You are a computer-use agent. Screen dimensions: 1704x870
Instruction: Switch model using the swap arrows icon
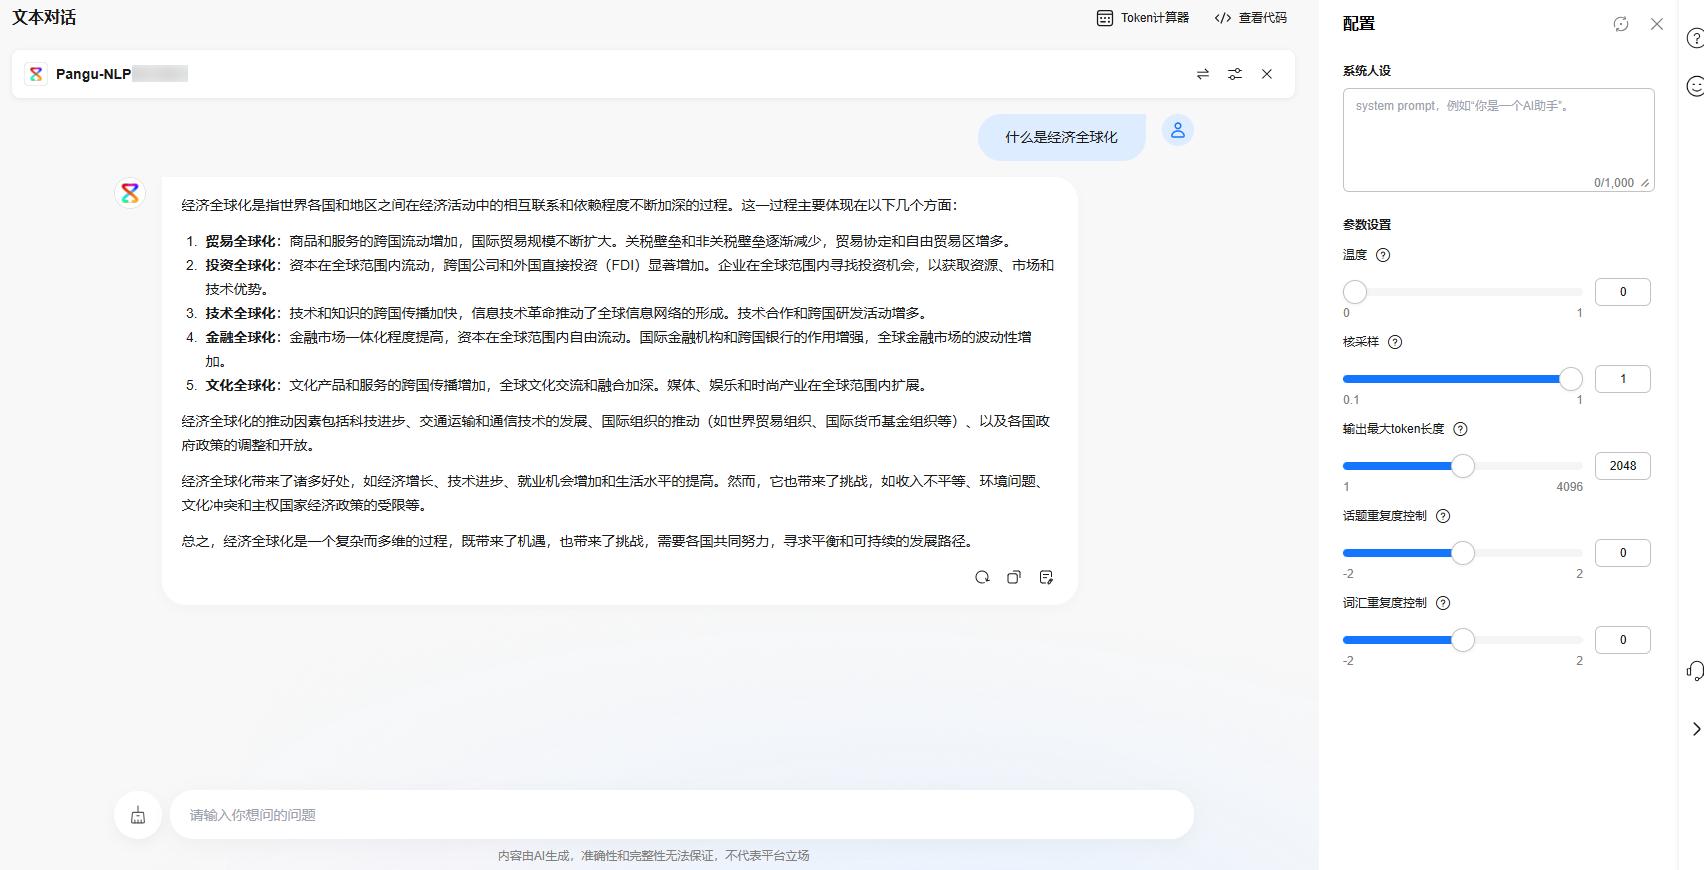[x=1203, y=74]
